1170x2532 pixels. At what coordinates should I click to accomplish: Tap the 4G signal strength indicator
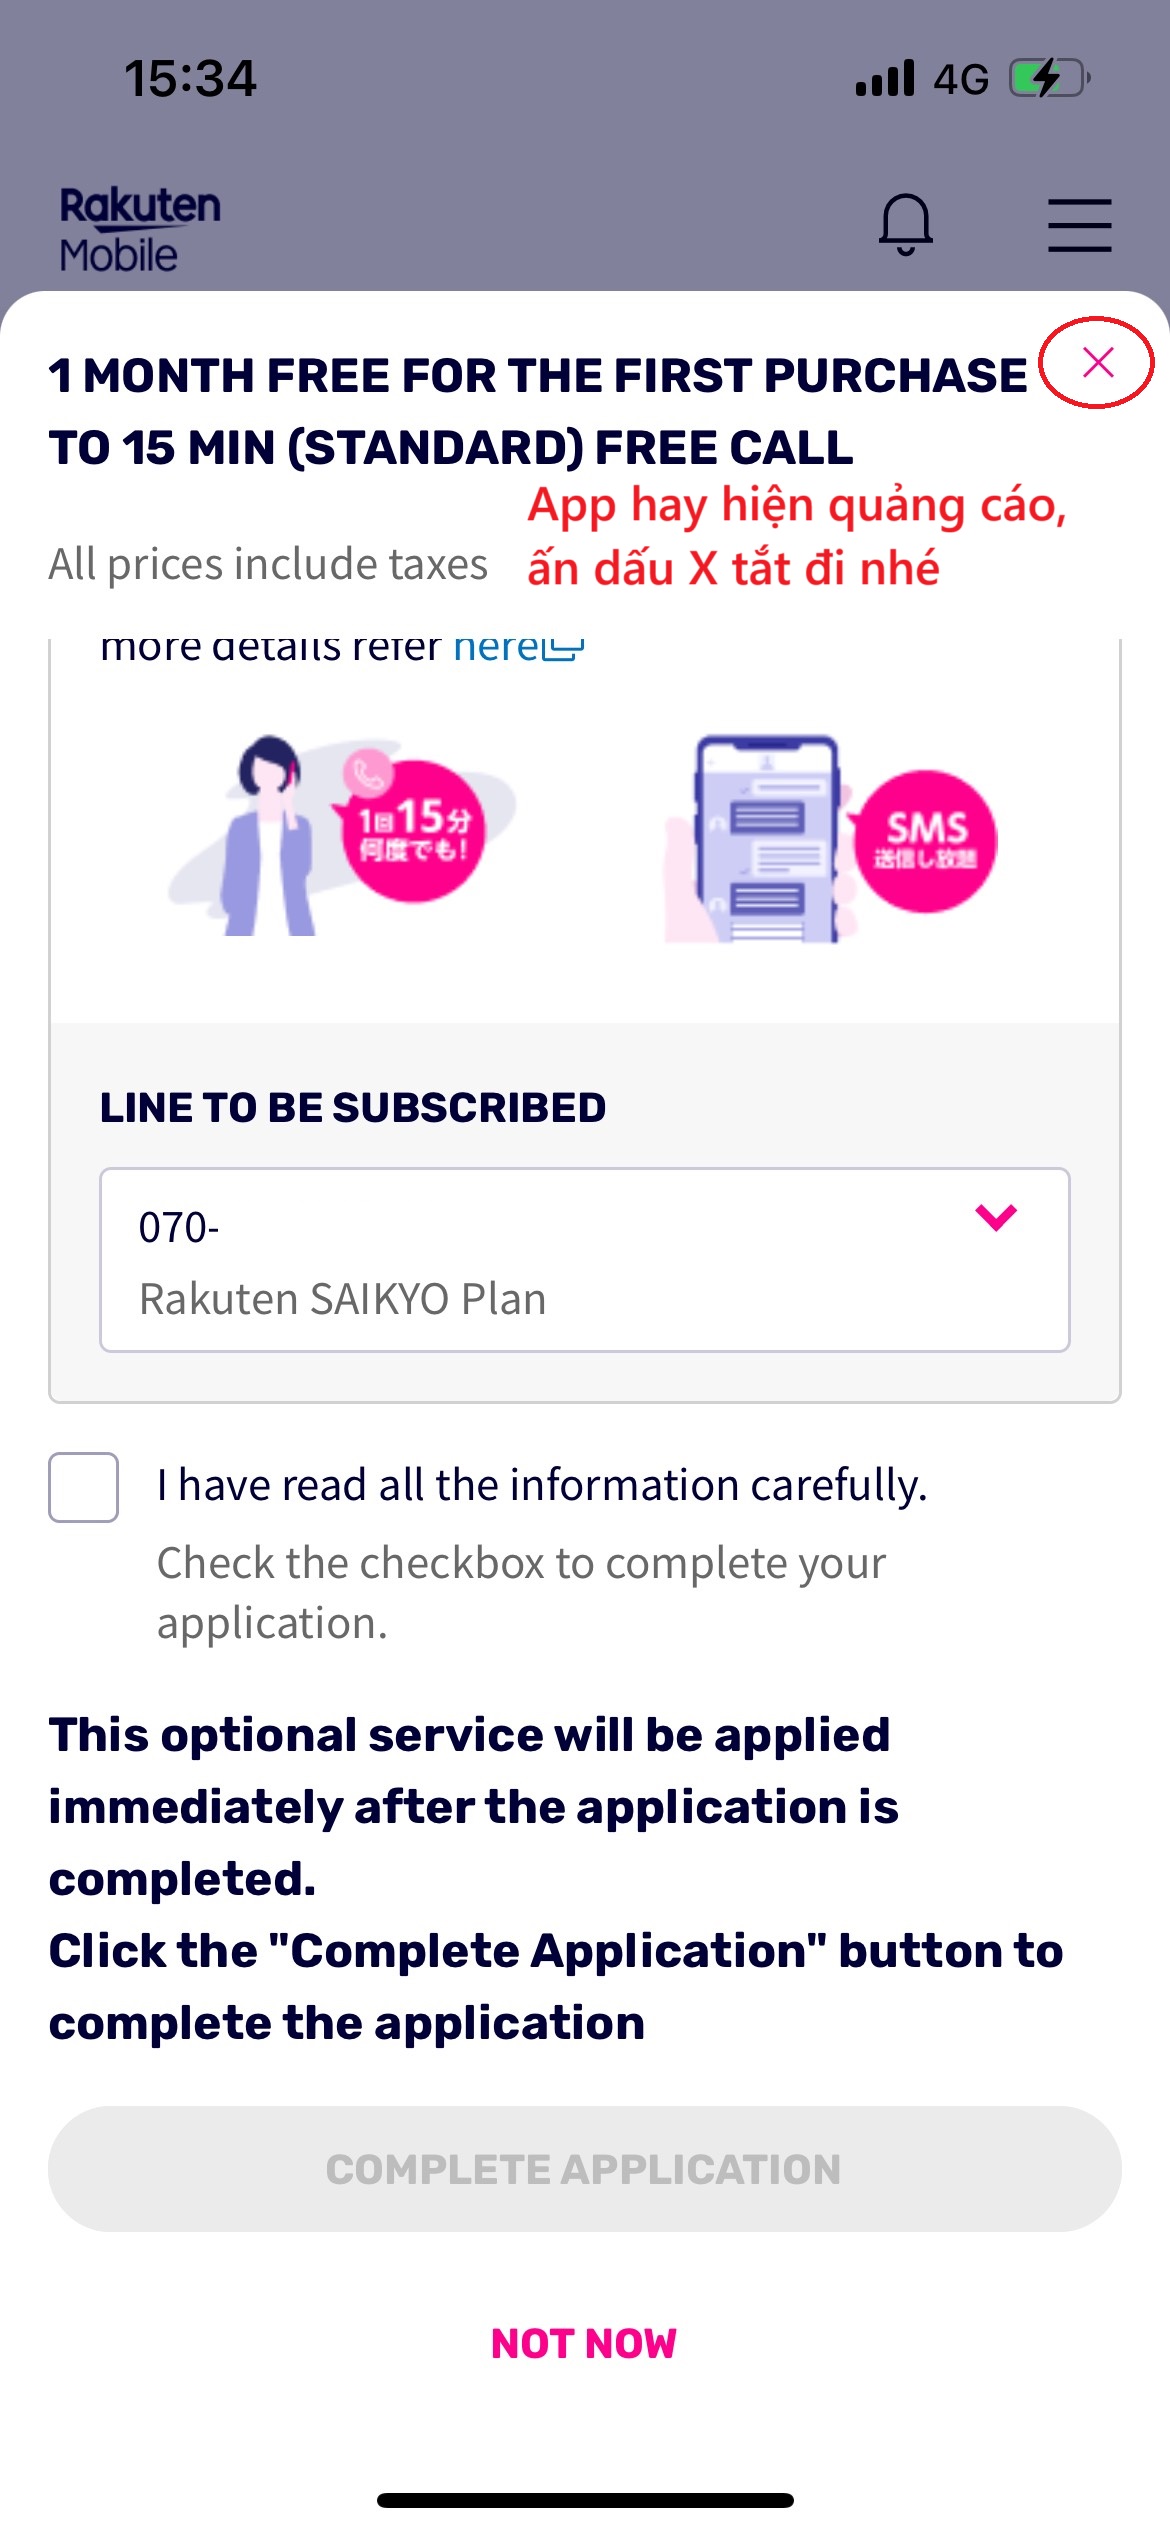click(x=922, y=78)
